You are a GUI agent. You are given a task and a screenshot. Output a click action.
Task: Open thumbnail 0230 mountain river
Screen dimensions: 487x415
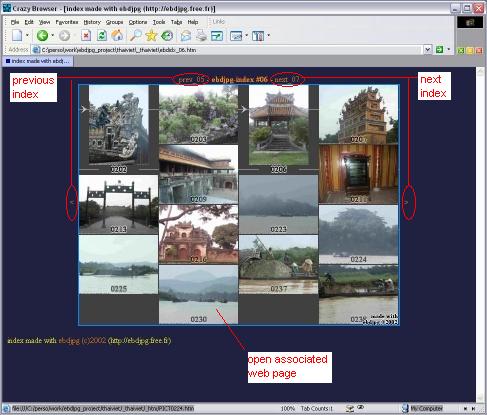click(x=198, y=294)
